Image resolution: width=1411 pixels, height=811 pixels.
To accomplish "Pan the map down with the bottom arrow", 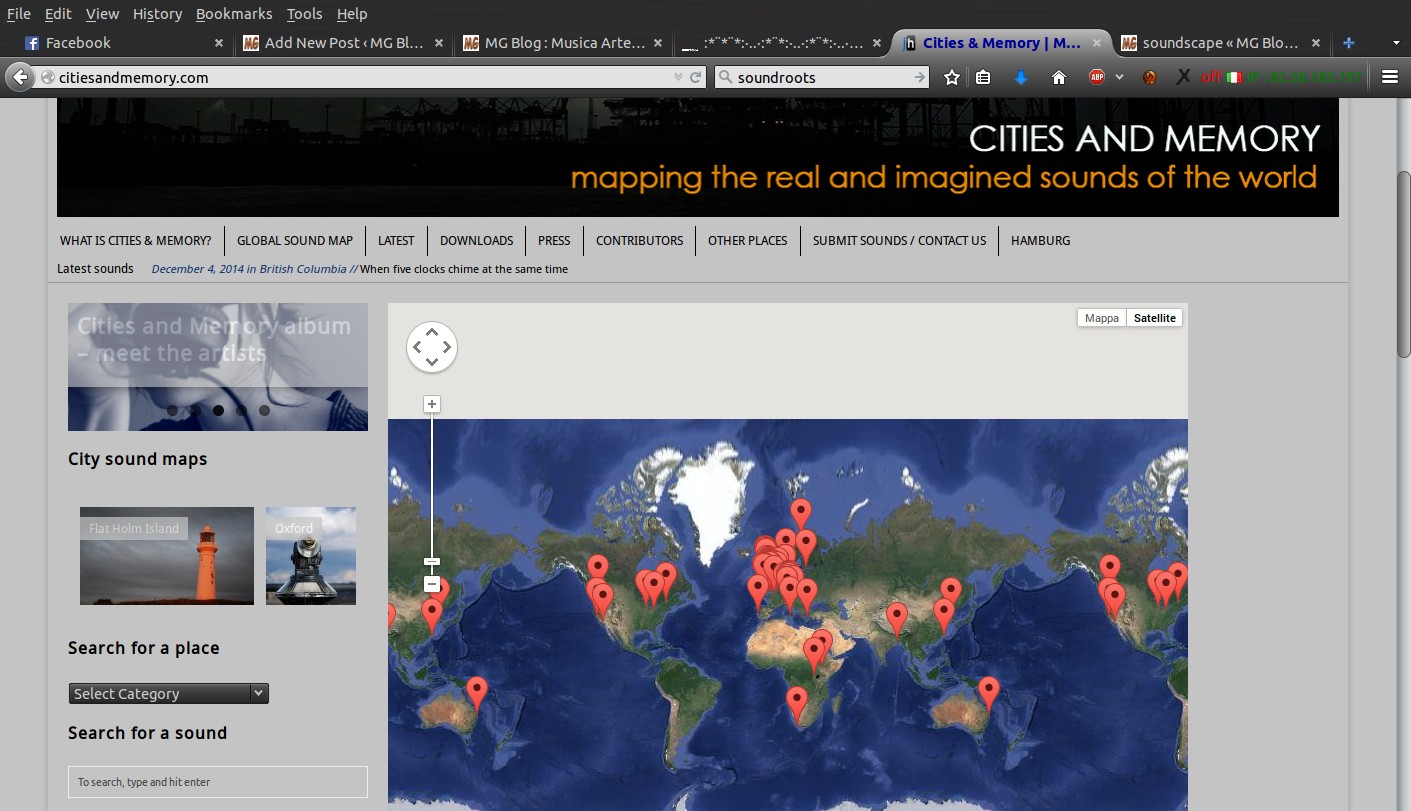I will click(x=432, y=362).
